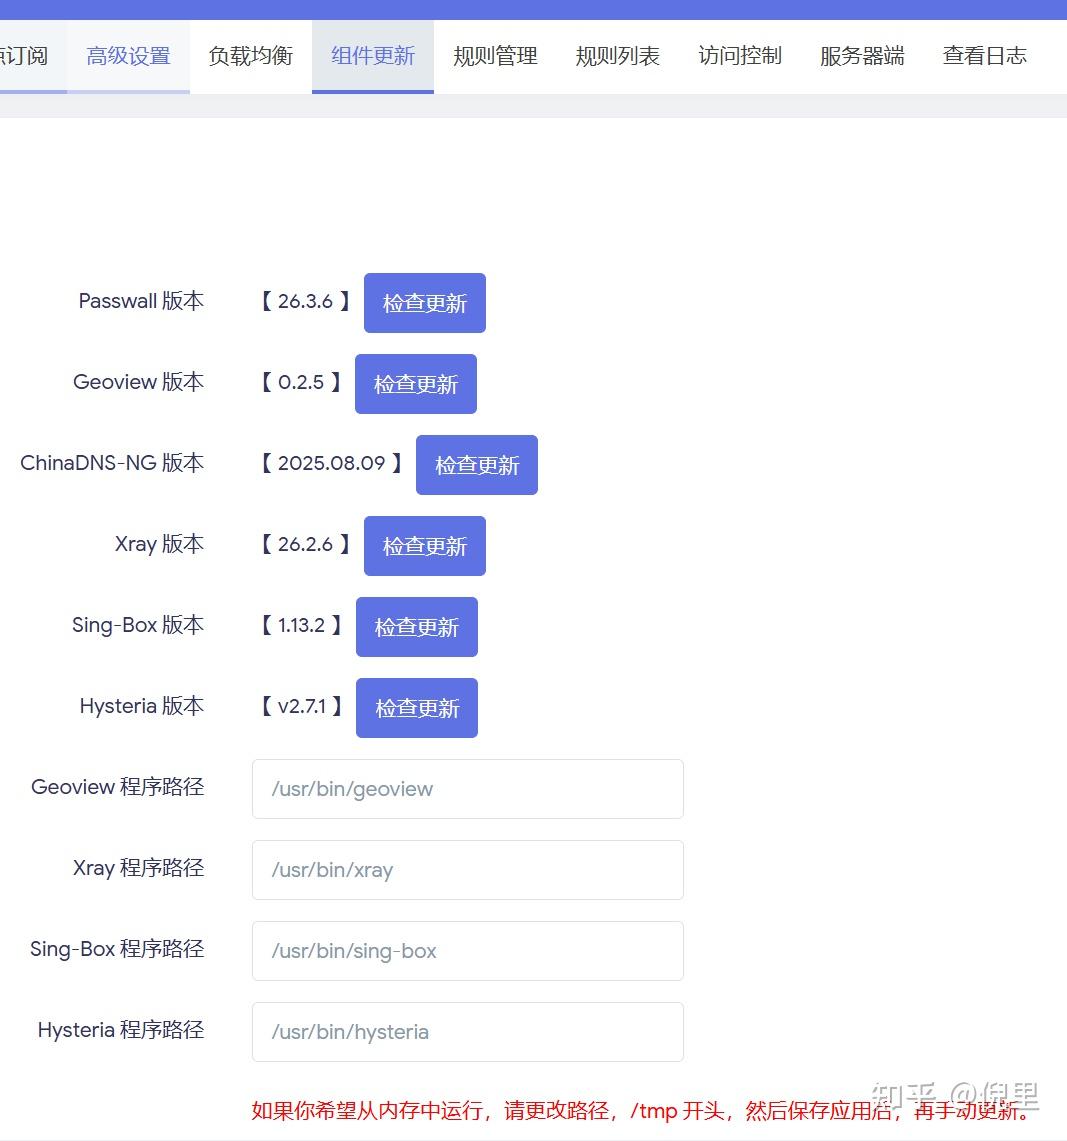The image size is (1067, 1141).
Task: Open the 访问控制 tab
Action: click(739, 56)
